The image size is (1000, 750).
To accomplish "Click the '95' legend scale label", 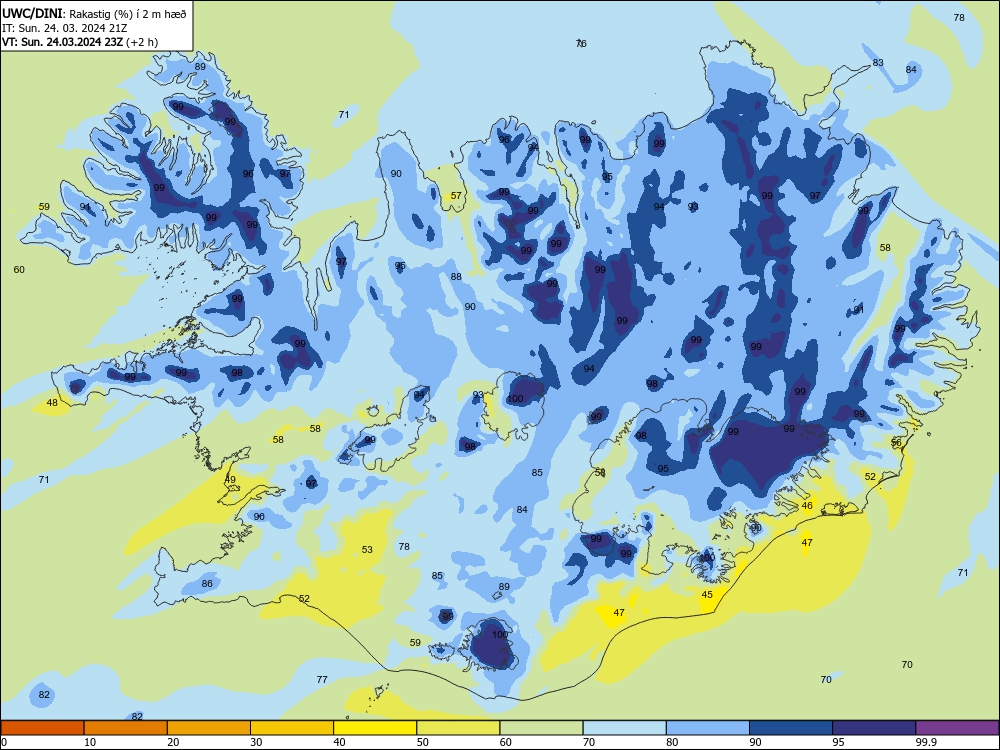I will (838, 742).
